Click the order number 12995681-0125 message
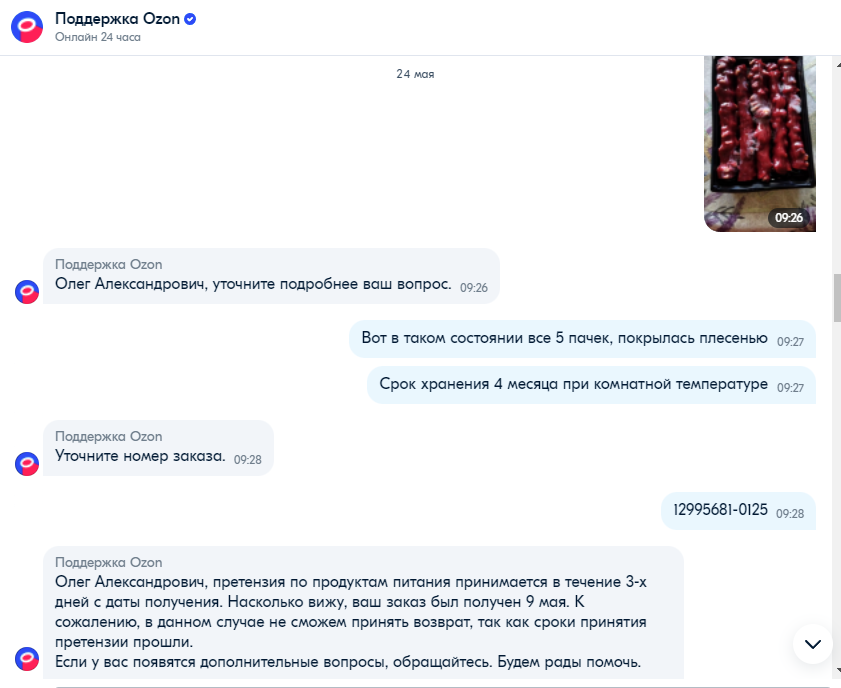This screenshot has width=841, height=688. (x=738, y=511)
